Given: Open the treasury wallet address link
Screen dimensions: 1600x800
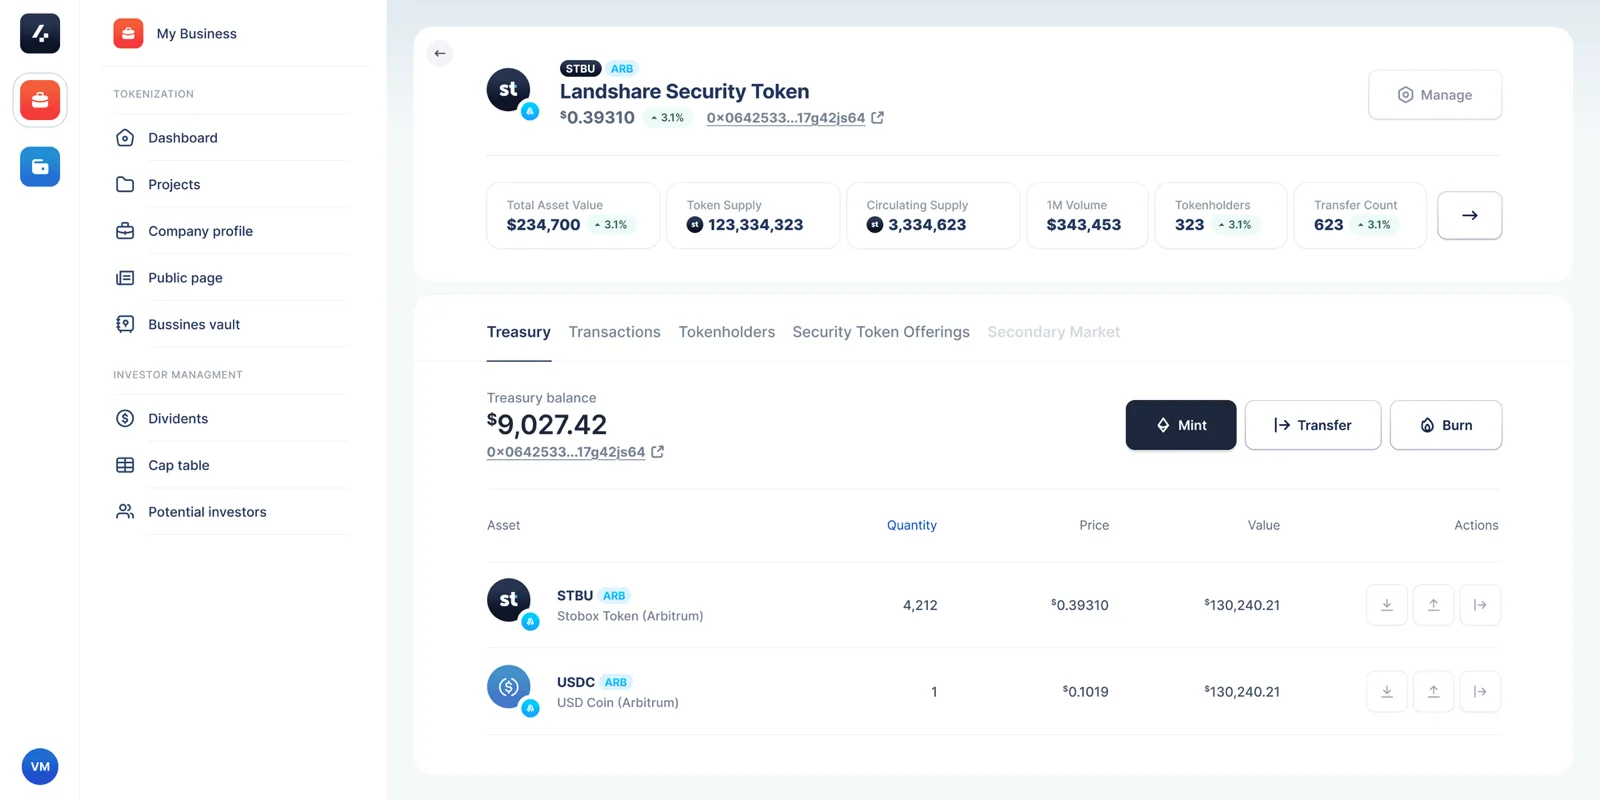Looking at the screenshot, I should pos(566,452).
